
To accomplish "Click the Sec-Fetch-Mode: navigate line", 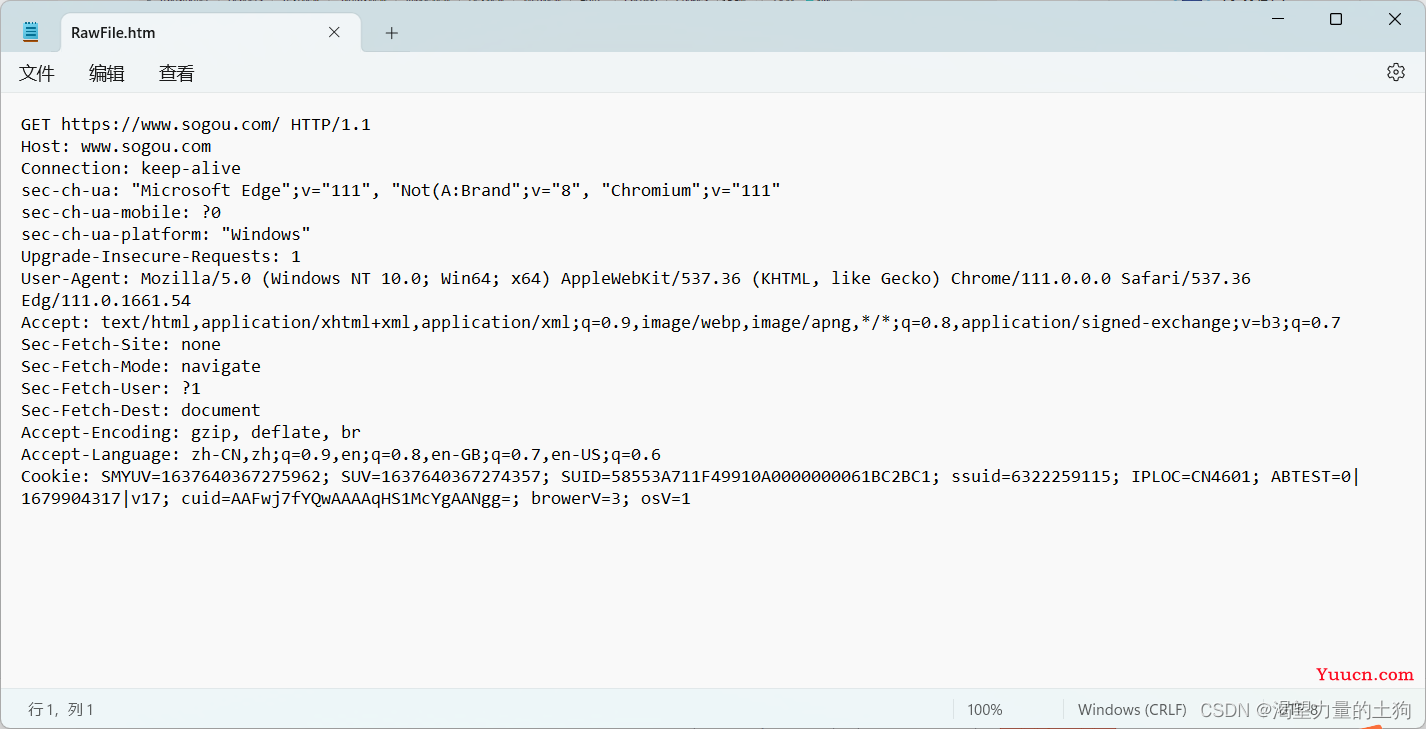I will 140,367.
